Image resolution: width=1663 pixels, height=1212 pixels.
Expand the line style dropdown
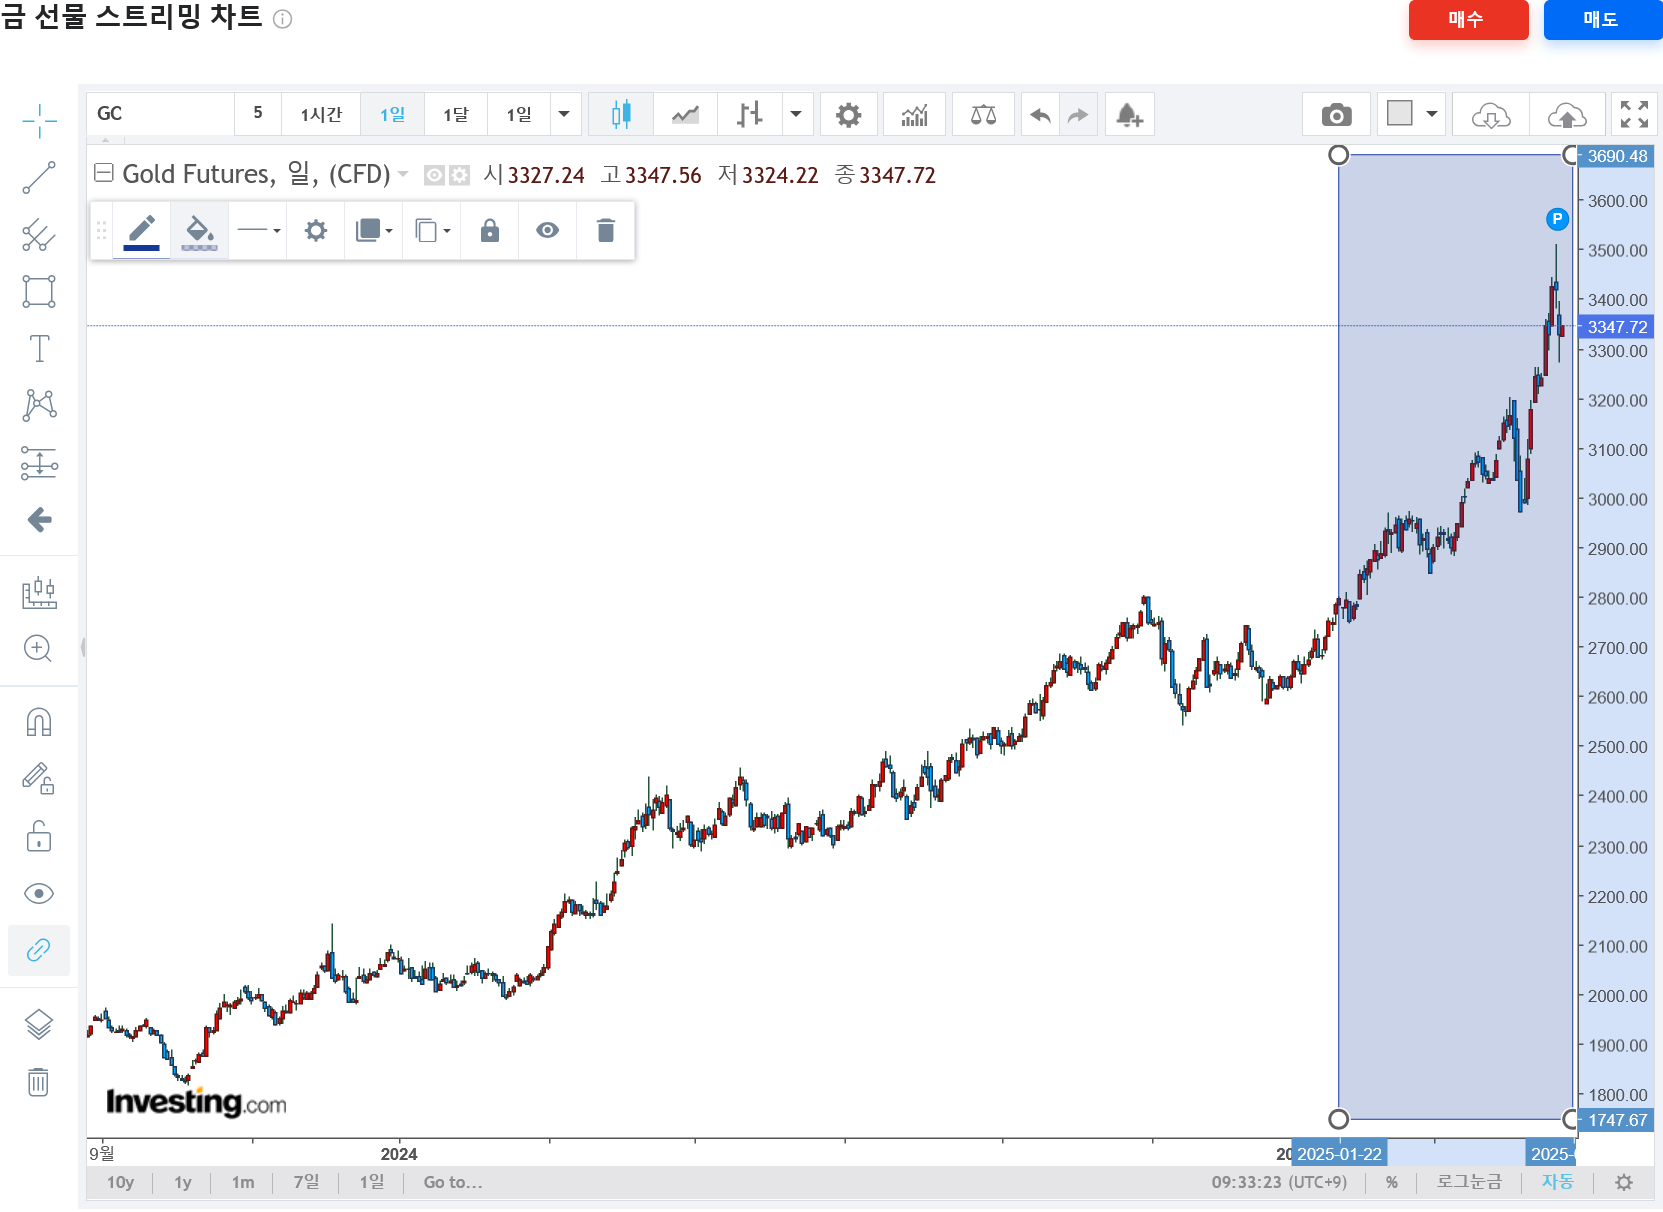[259, 231]
